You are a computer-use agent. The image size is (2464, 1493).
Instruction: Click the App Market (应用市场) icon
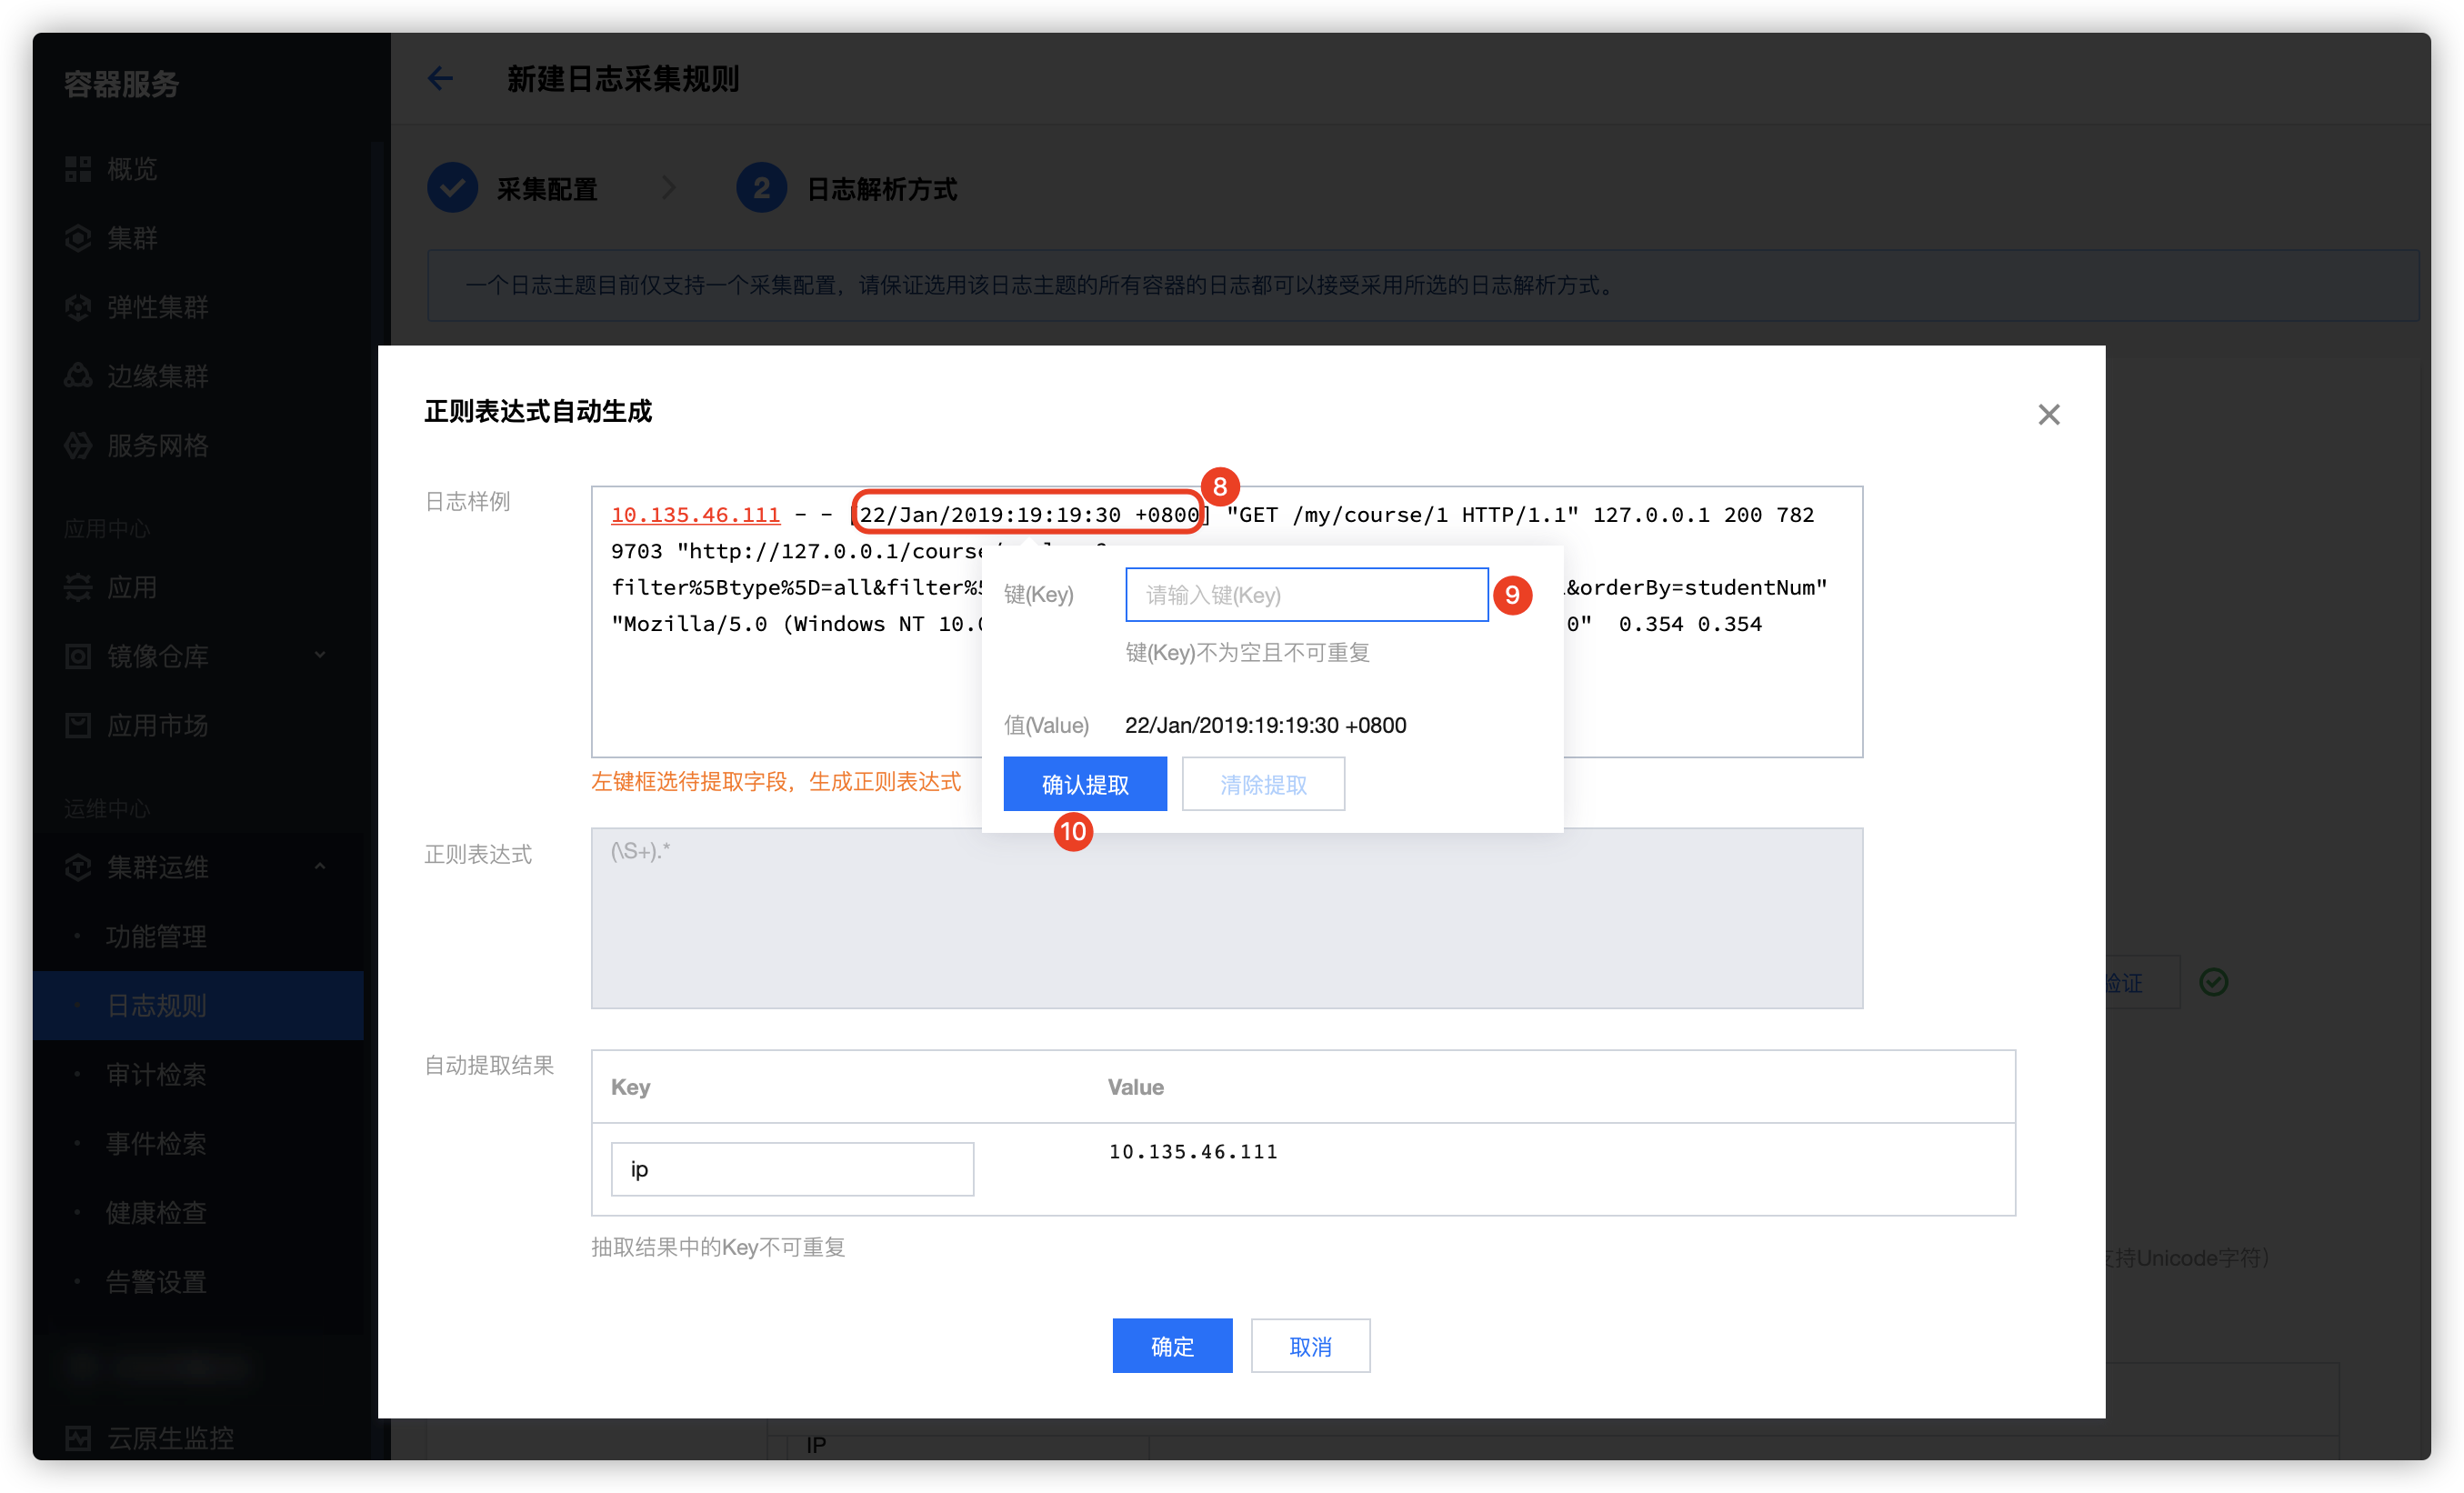[x=78, y=725]
